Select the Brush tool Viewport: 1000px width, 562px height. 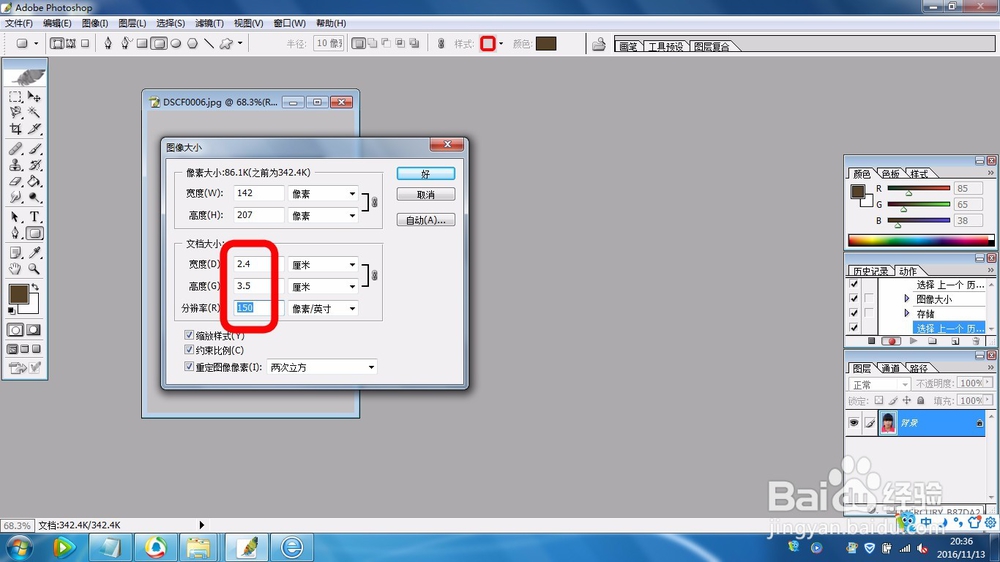(x=34, y=149)
